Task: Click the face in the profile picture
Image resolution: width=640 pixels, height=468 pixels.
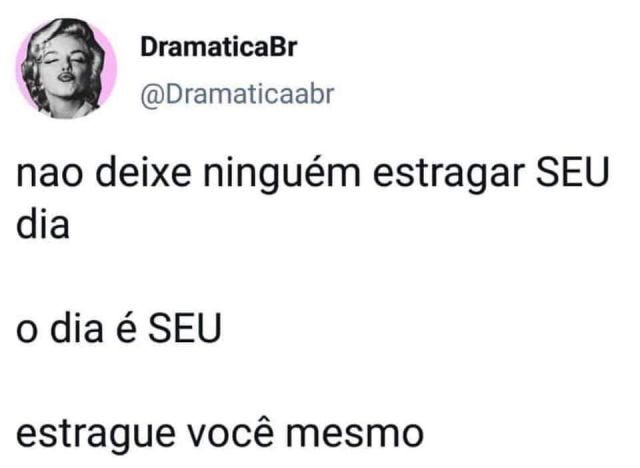Action: (65, 69)
